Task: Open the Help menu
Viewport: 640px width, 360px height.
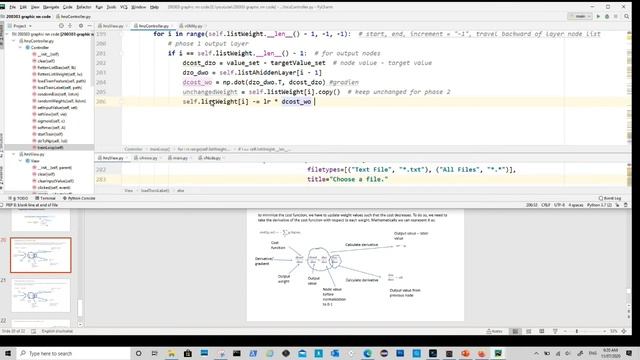Action: (154, 7)
